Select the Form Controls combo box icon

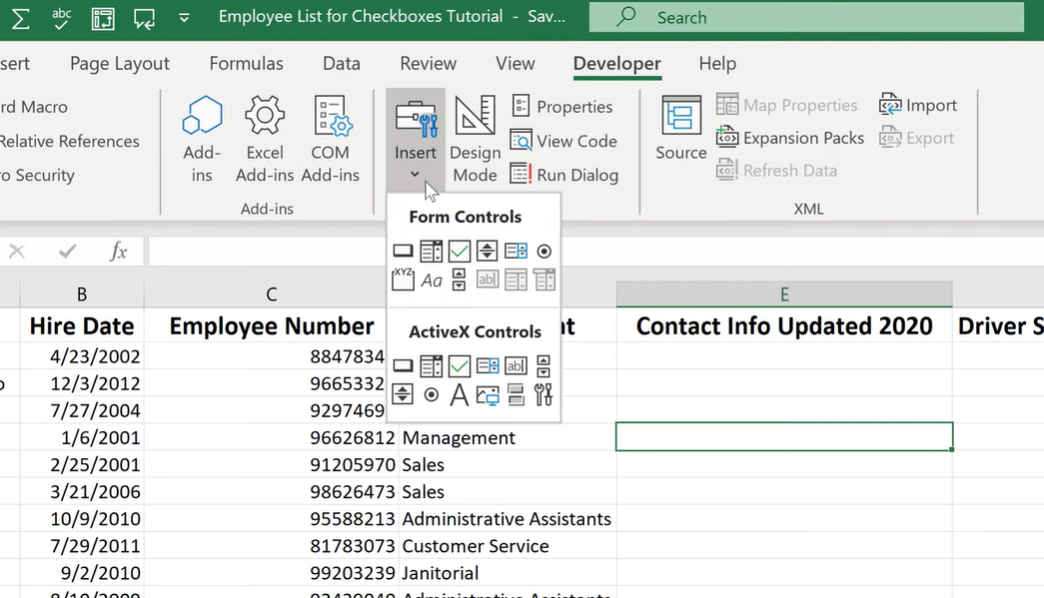[x=431, y=251]
